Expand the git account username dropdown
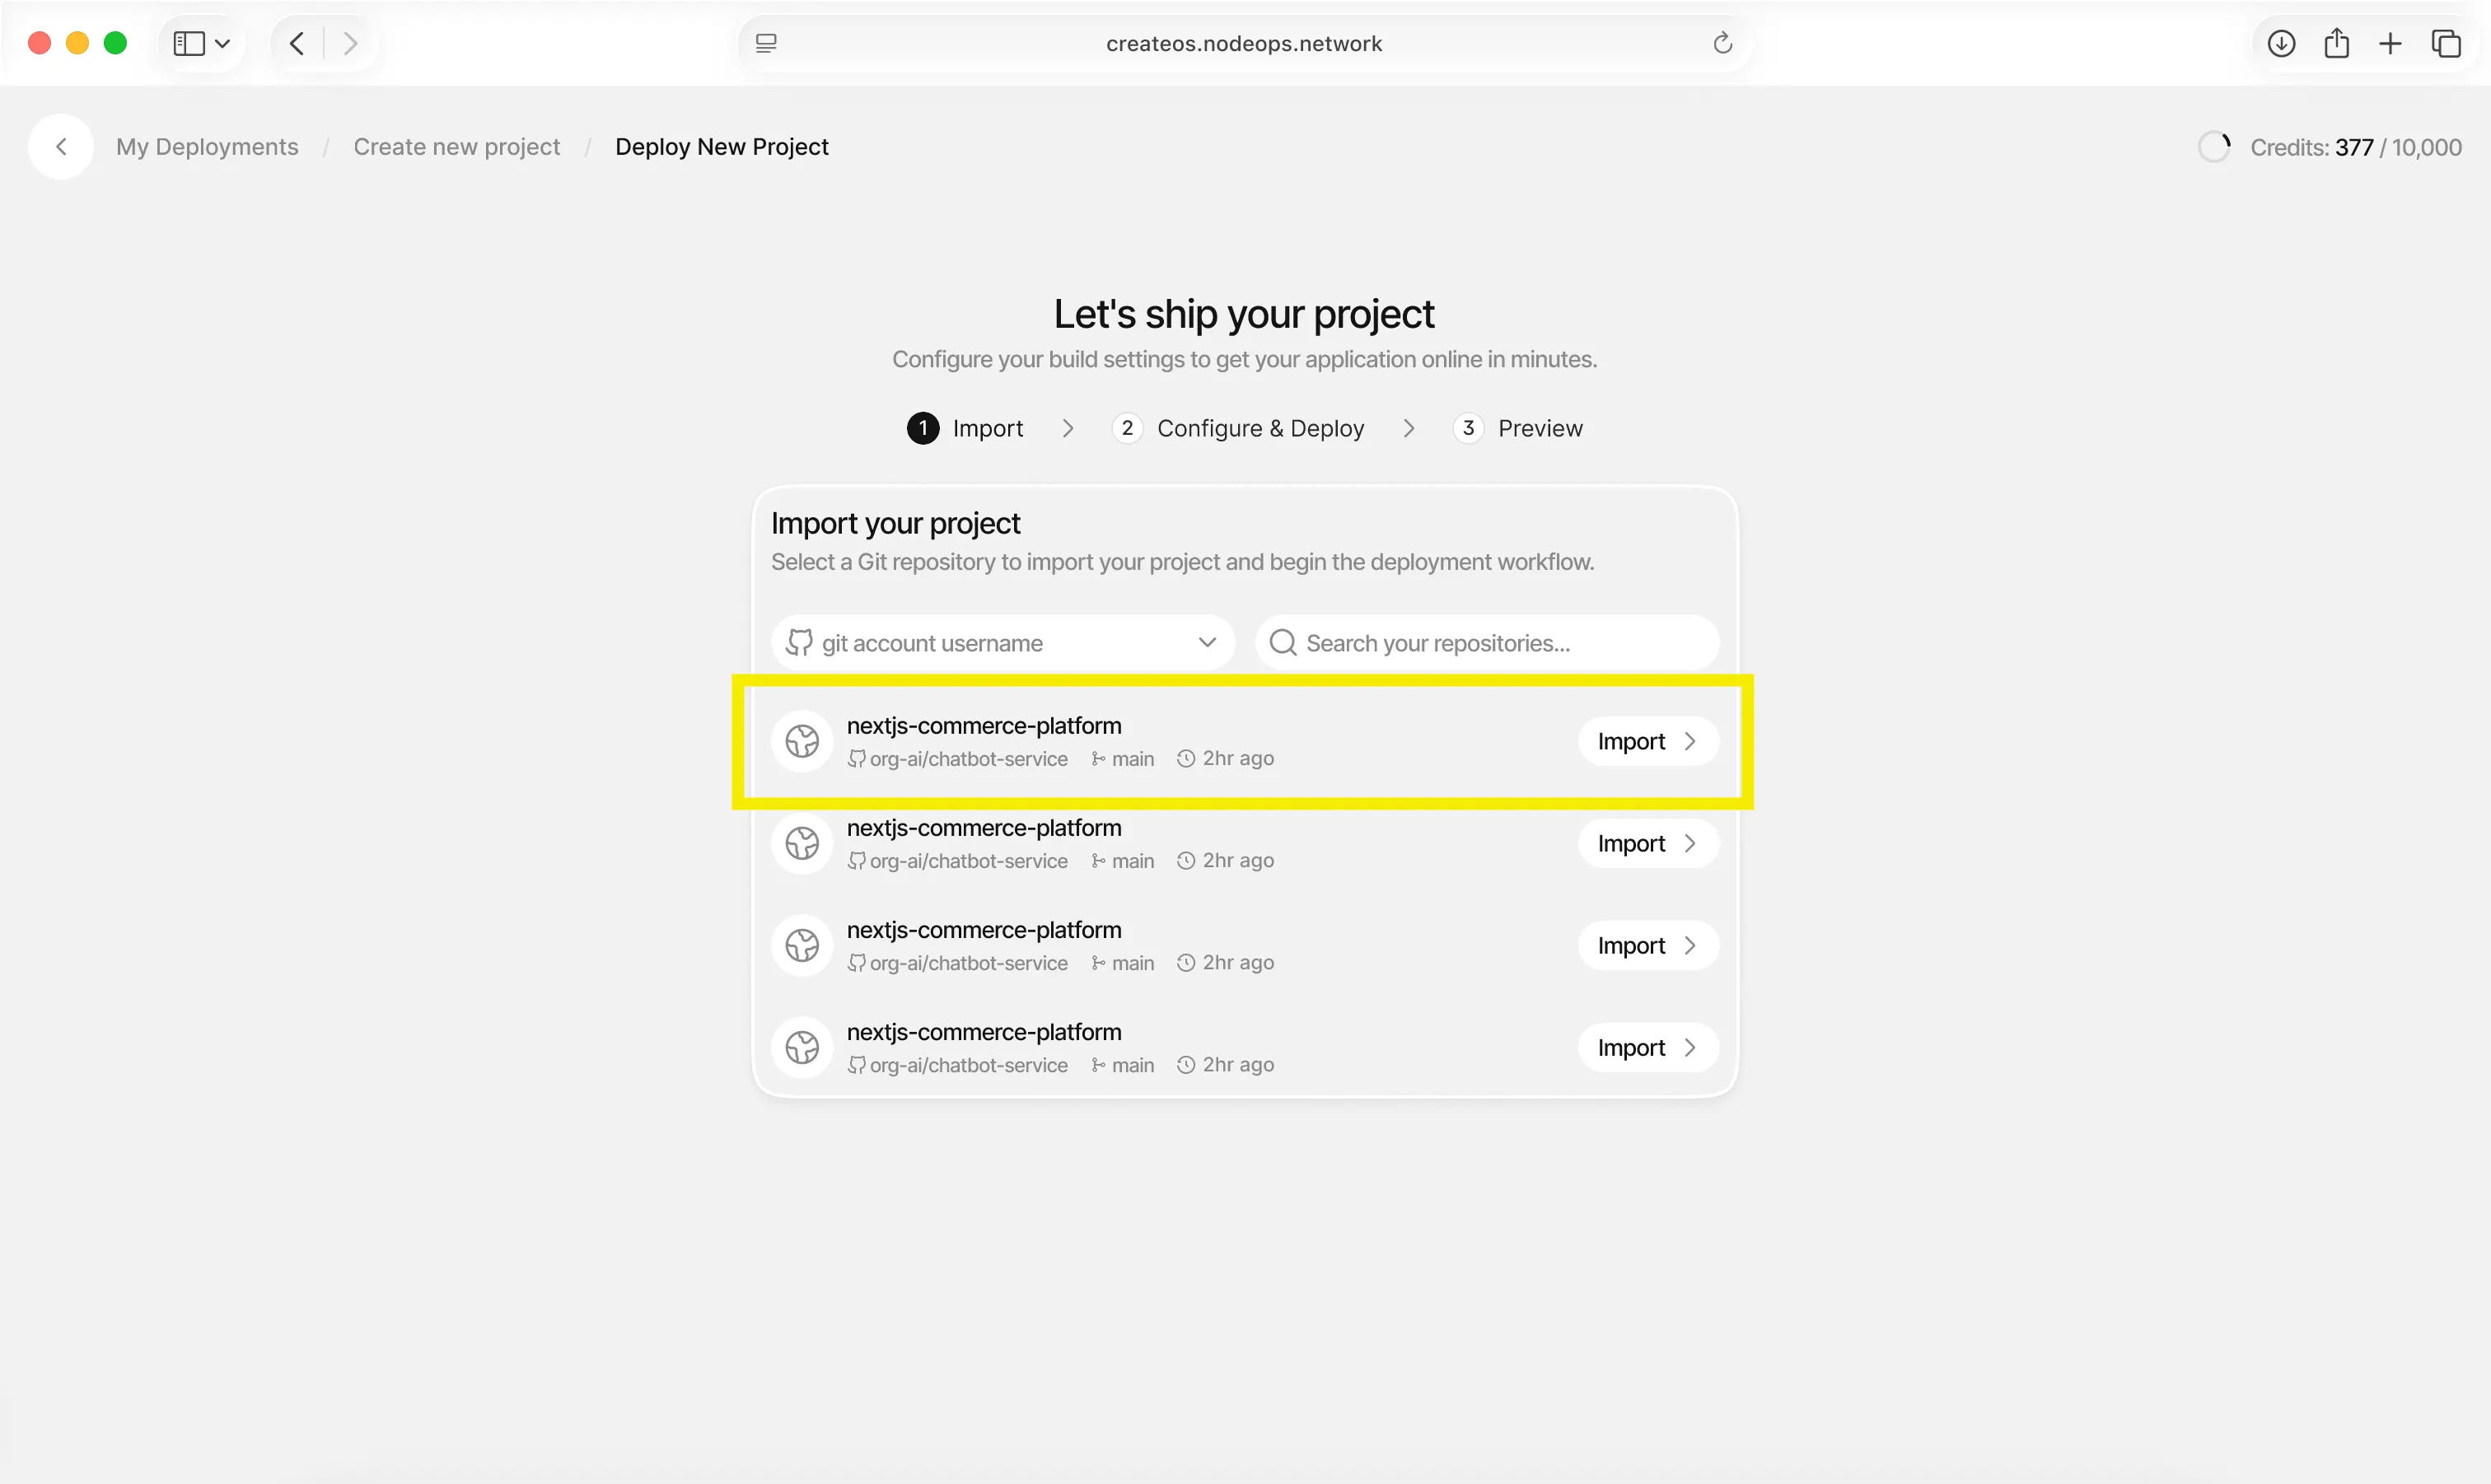Viewport: 2491px width, 1484px height. pyautogui.click(x=1002, y=643)
